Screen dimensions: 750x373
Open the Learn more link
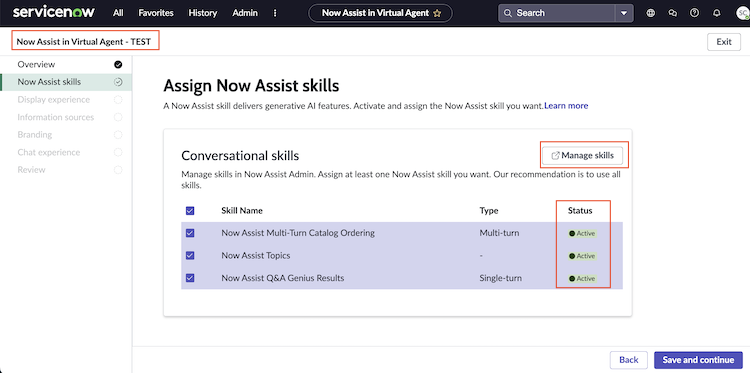566,106
